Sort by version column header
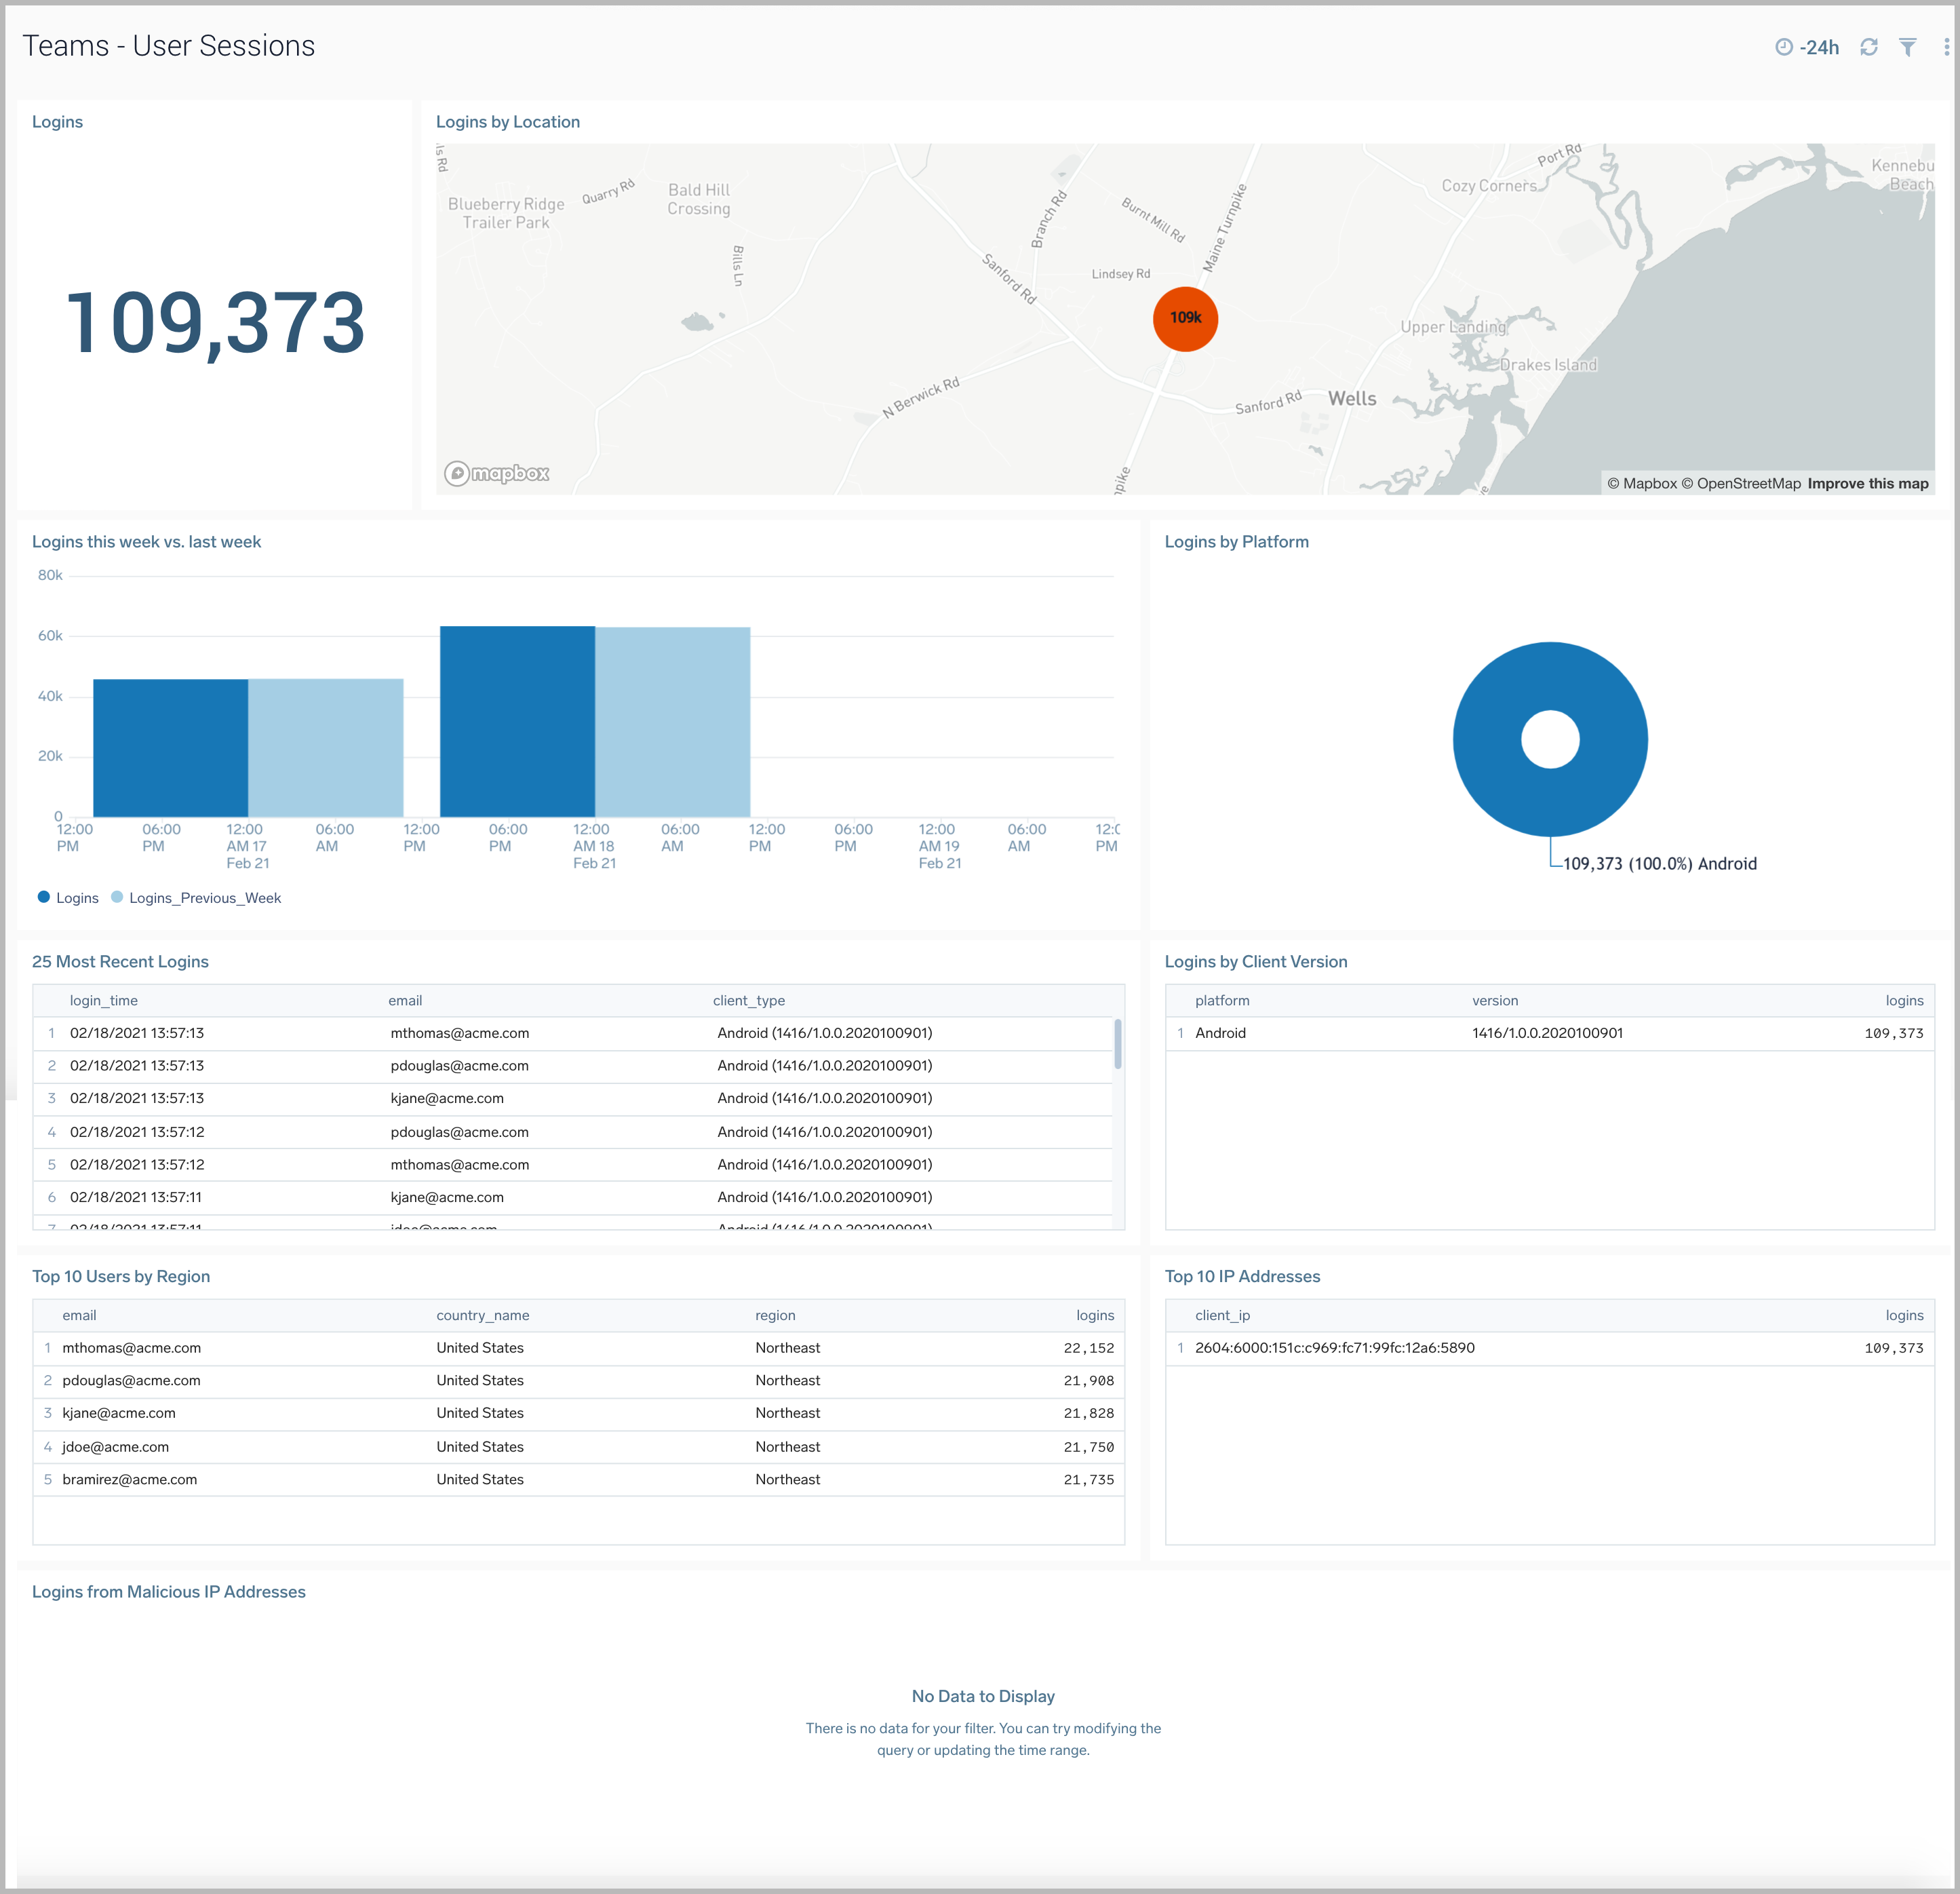This screenshot has width=1960, height=1894. [1494, 1001]
